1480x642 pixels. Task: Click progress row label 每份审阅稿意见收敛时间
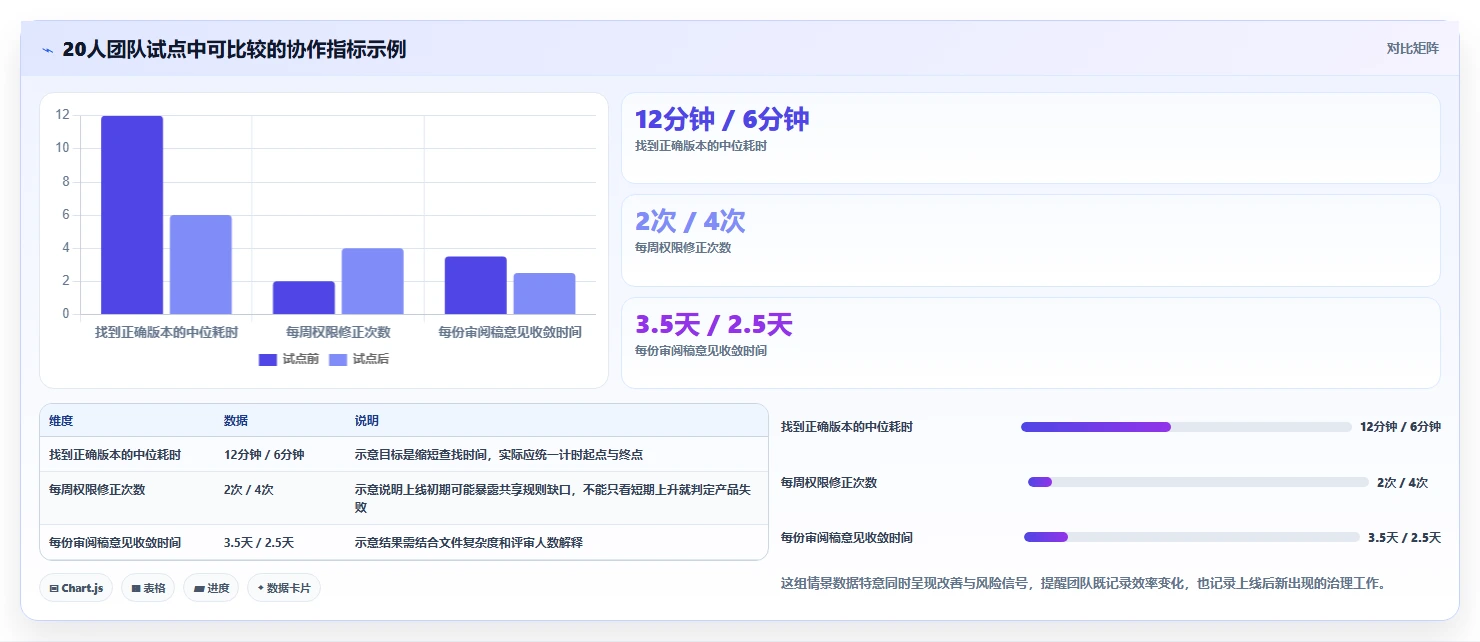coord(847,537)
